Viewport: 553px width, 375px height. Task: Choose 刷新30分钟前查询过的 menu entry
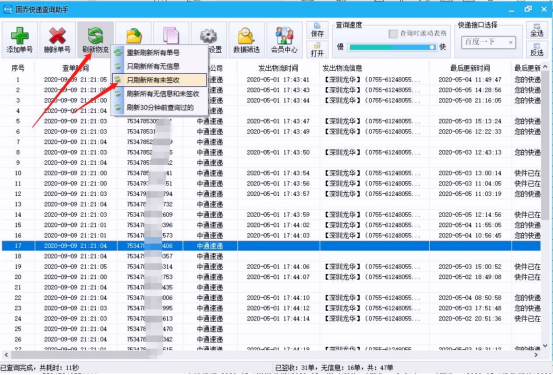point(159,107)
